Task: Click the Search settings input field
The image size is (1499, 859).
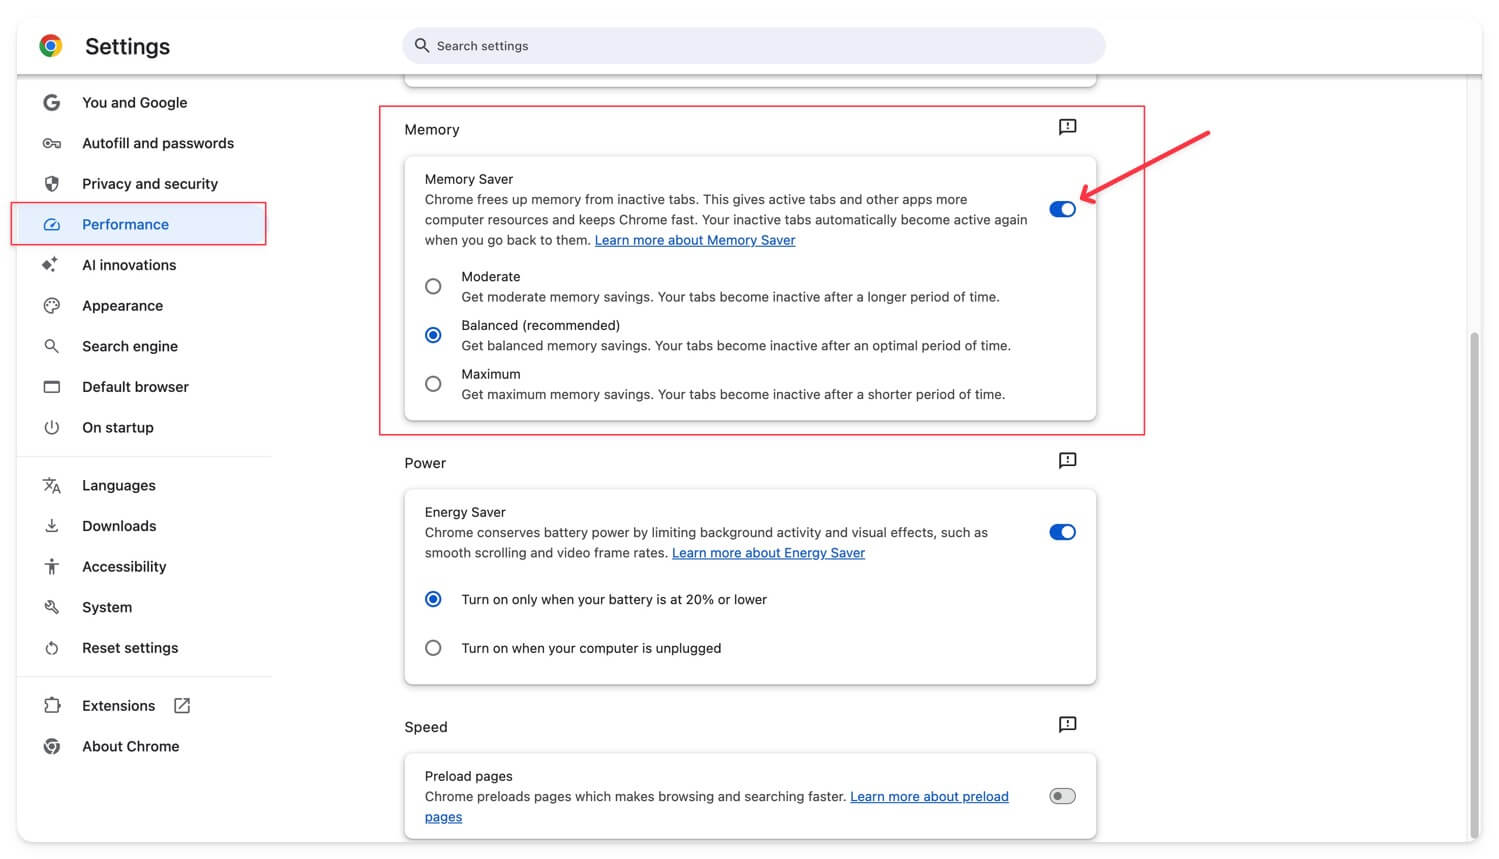Action: tap(754, 46)
